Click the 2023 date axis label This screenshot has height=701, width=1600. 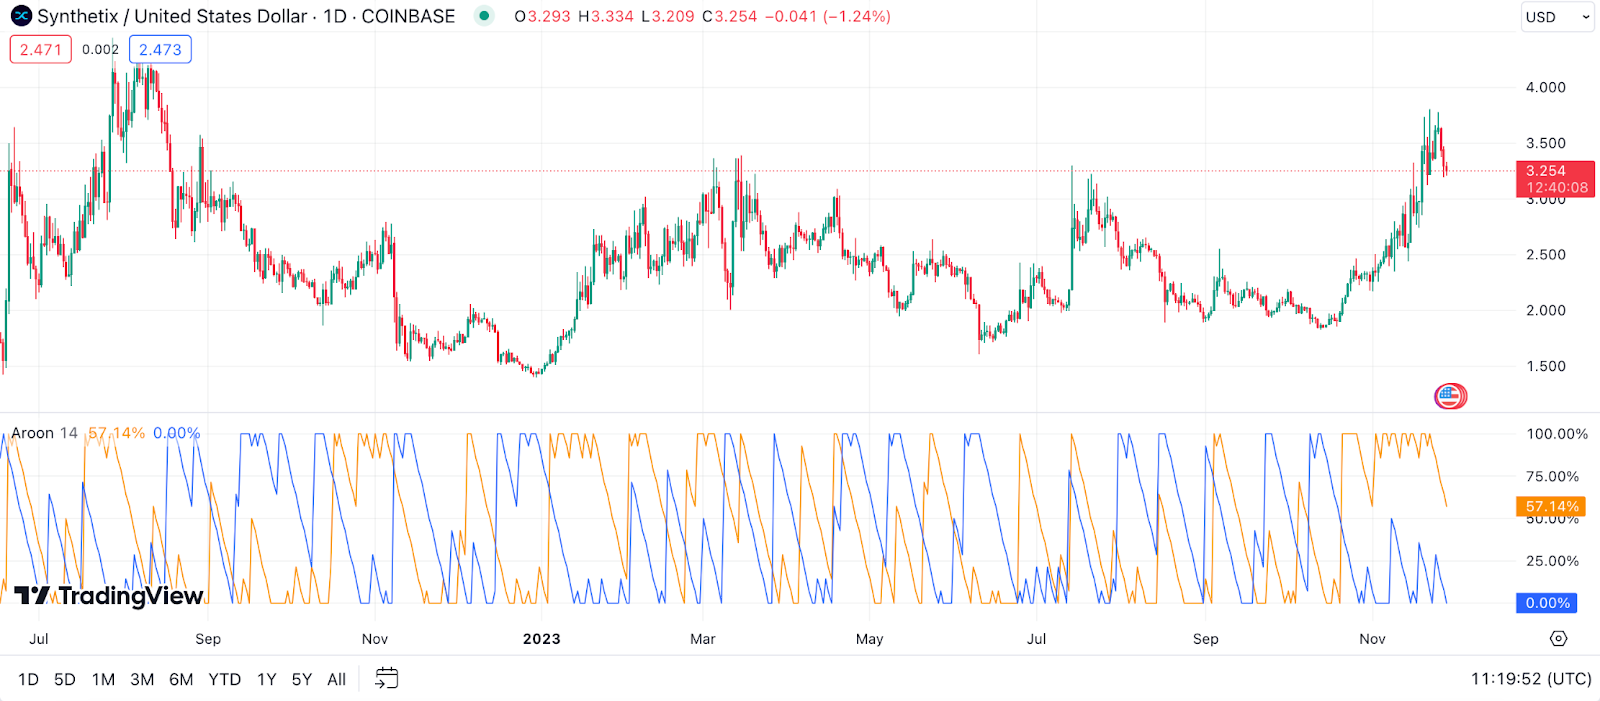click(x=541, y=639)
